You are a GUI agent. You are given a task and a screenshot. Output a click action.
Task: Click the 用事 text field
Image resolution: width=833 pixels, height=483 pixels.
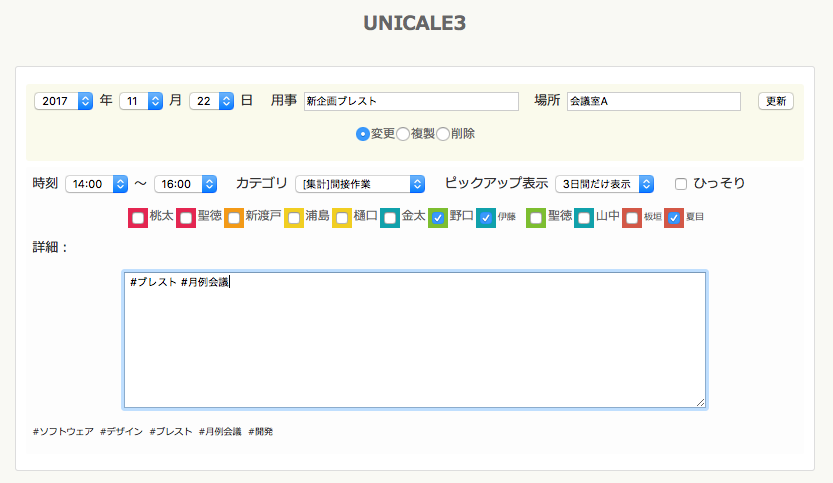pos(411,101)
